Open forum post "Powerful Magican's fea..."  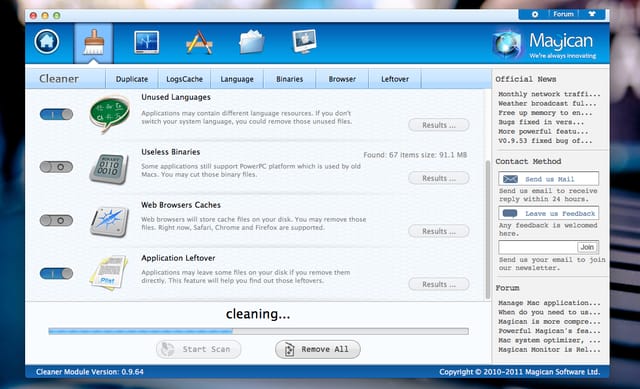[x=549, y=331]
